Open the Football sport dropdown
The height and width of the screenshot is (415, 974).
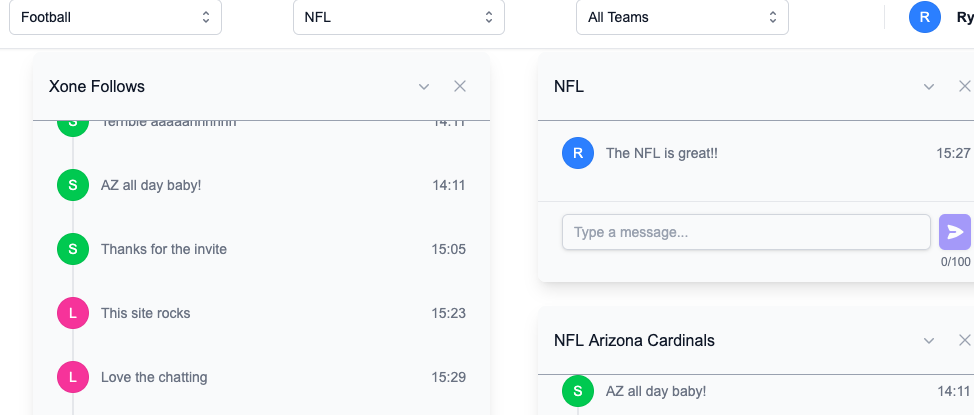pos(115,17)
